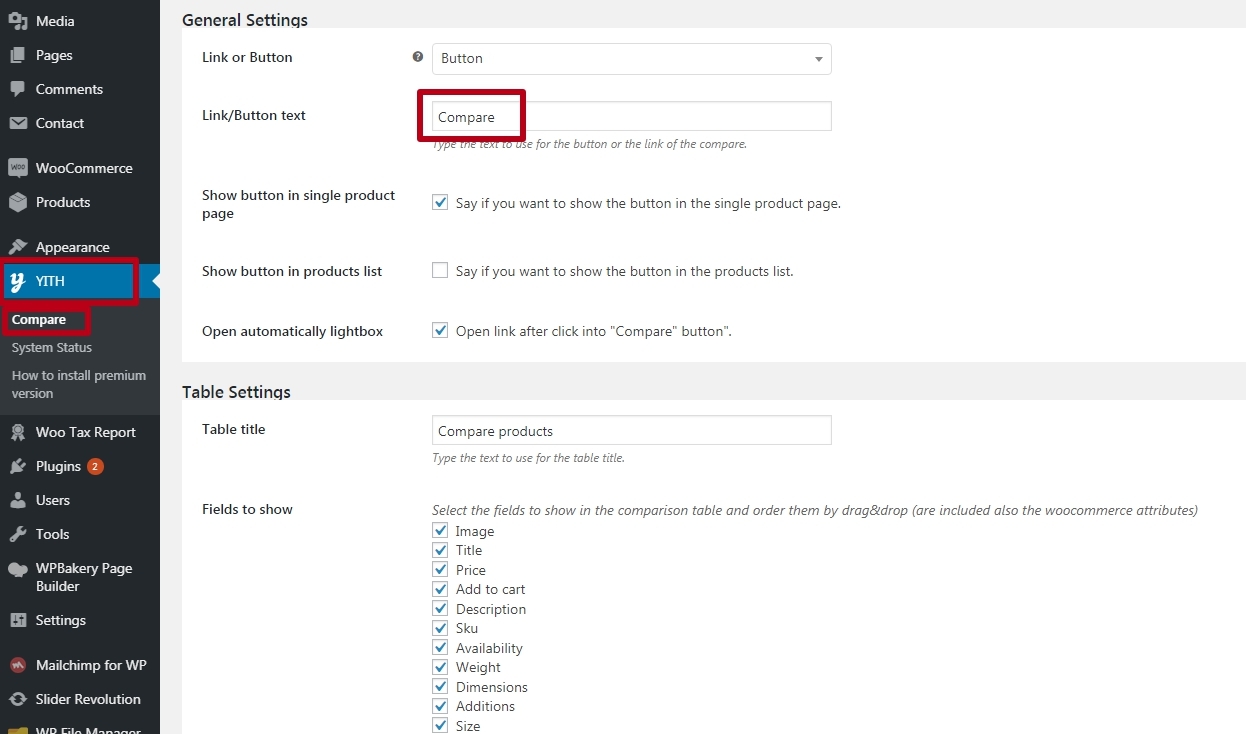The image size is (1246, 734).
Task: Open How to install premium version
Action: coord(79,384)
